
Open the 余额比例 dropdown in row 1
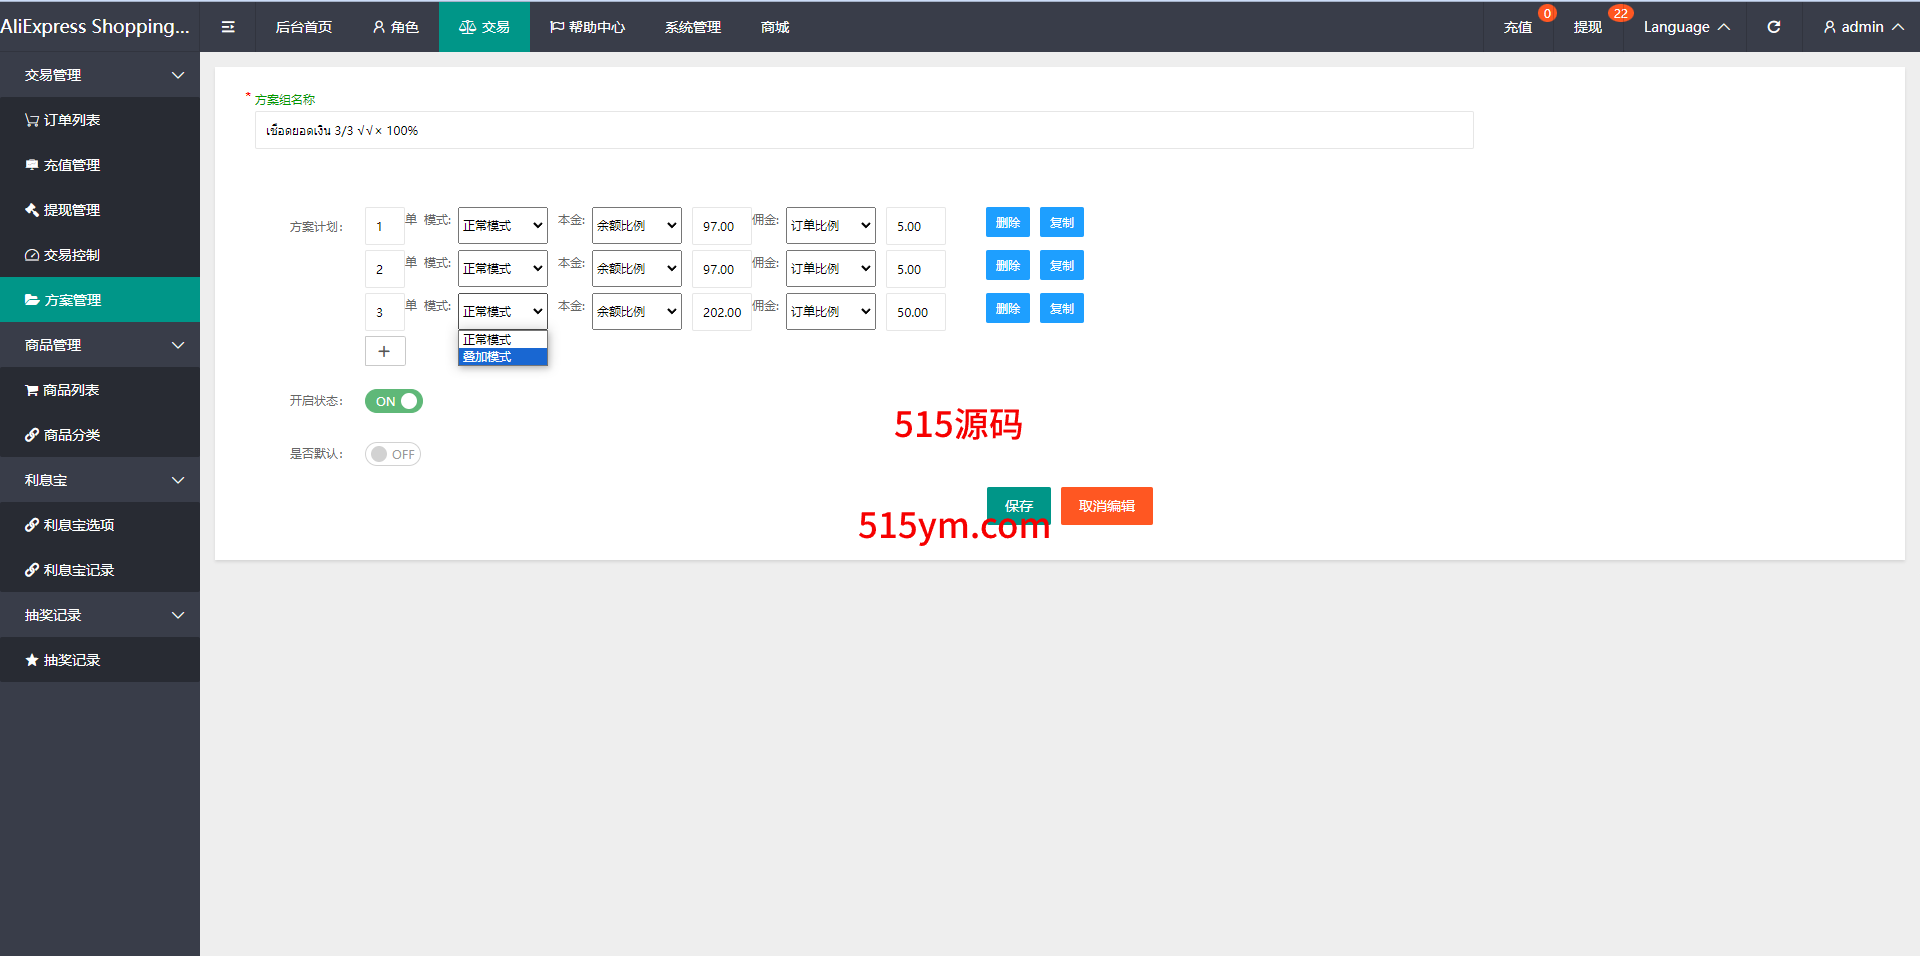636,226
